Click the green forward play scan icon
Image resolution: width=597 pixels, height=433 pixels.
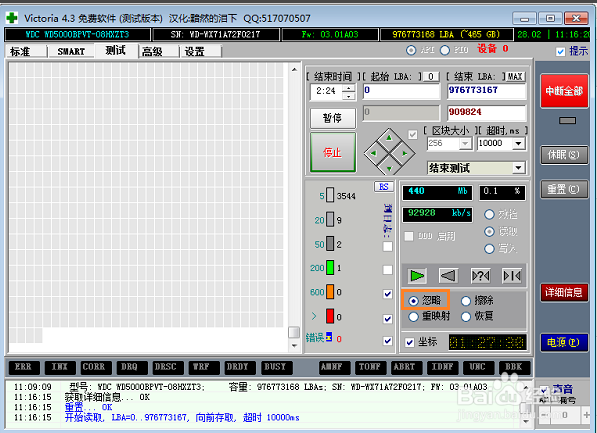[x=417, y=275]
